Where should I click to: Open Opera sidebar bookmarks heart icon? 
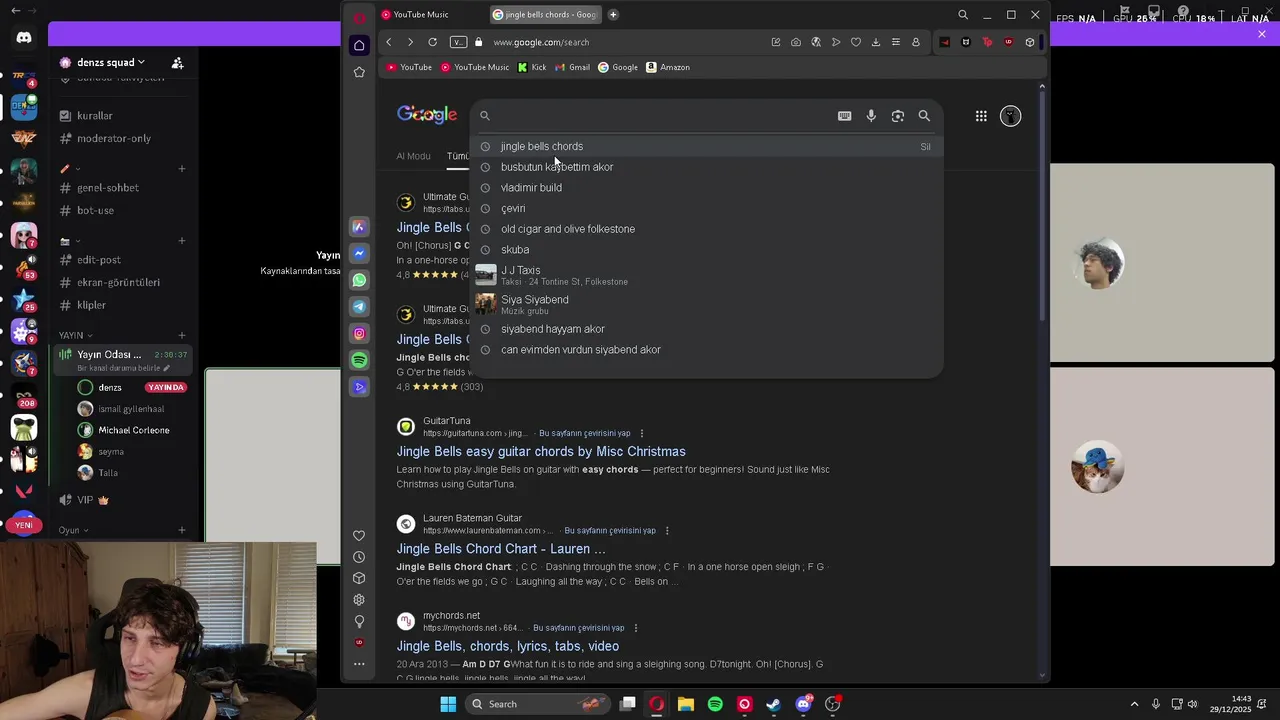pyautogui.click(x=359, y=536)
